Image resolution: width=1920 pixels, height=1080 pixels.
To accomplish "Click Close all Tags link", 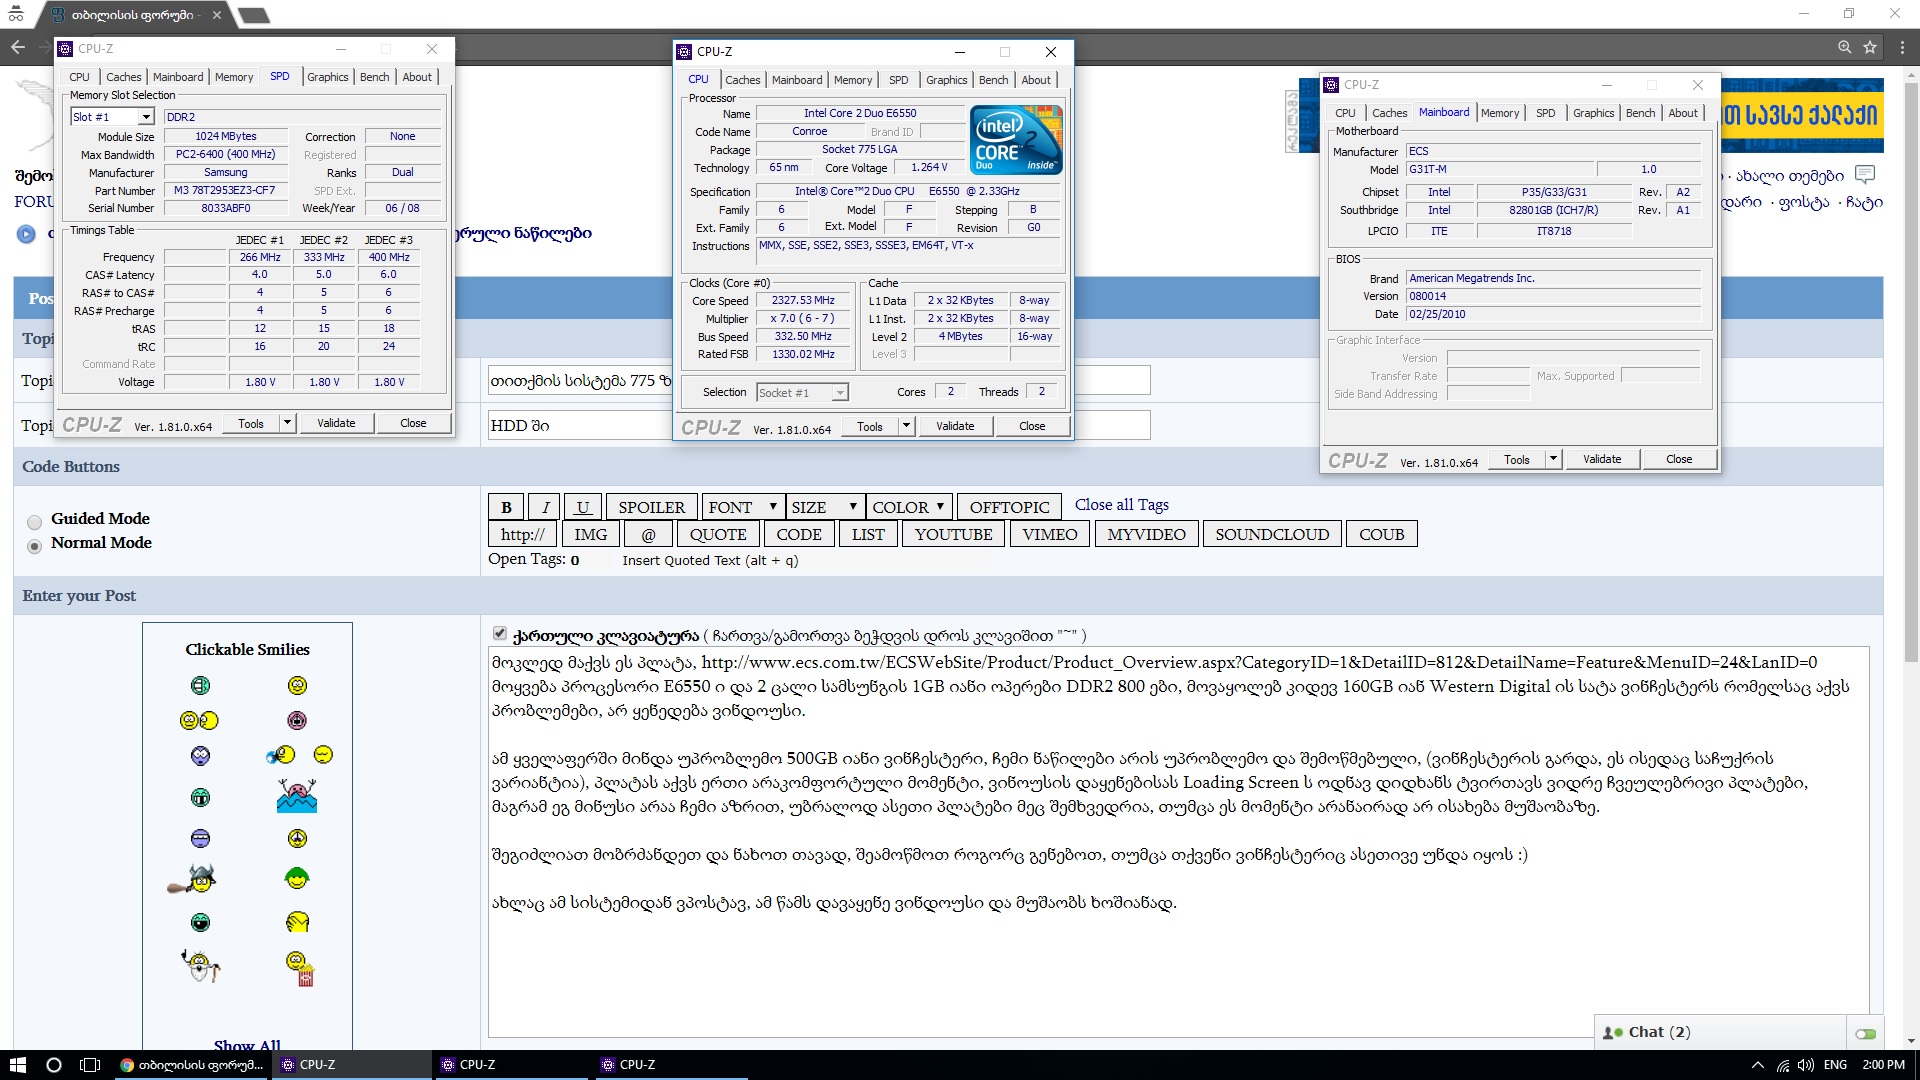I will [1121, 505].
